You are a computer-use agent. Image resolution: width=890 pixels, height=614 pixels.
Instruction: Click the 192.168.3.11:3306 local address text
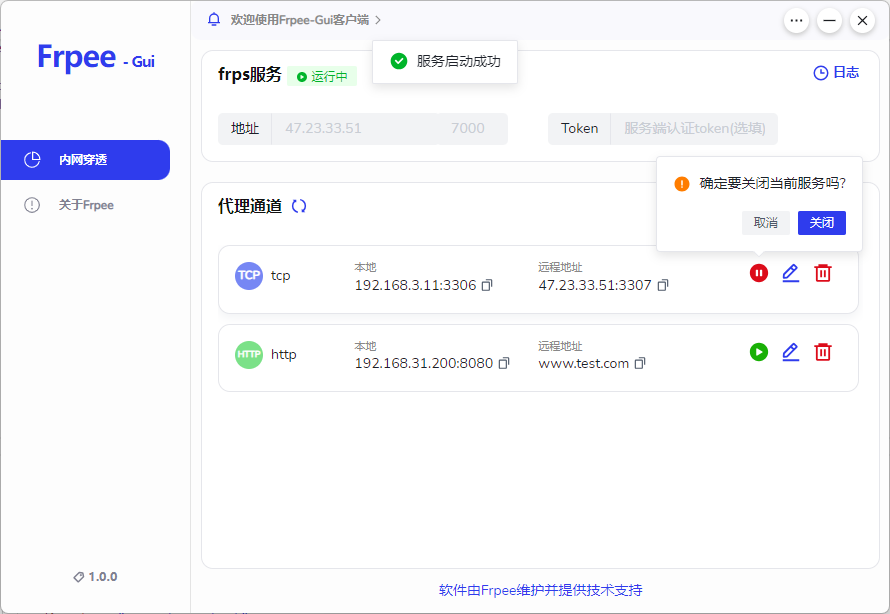click(x=415, y=285)
